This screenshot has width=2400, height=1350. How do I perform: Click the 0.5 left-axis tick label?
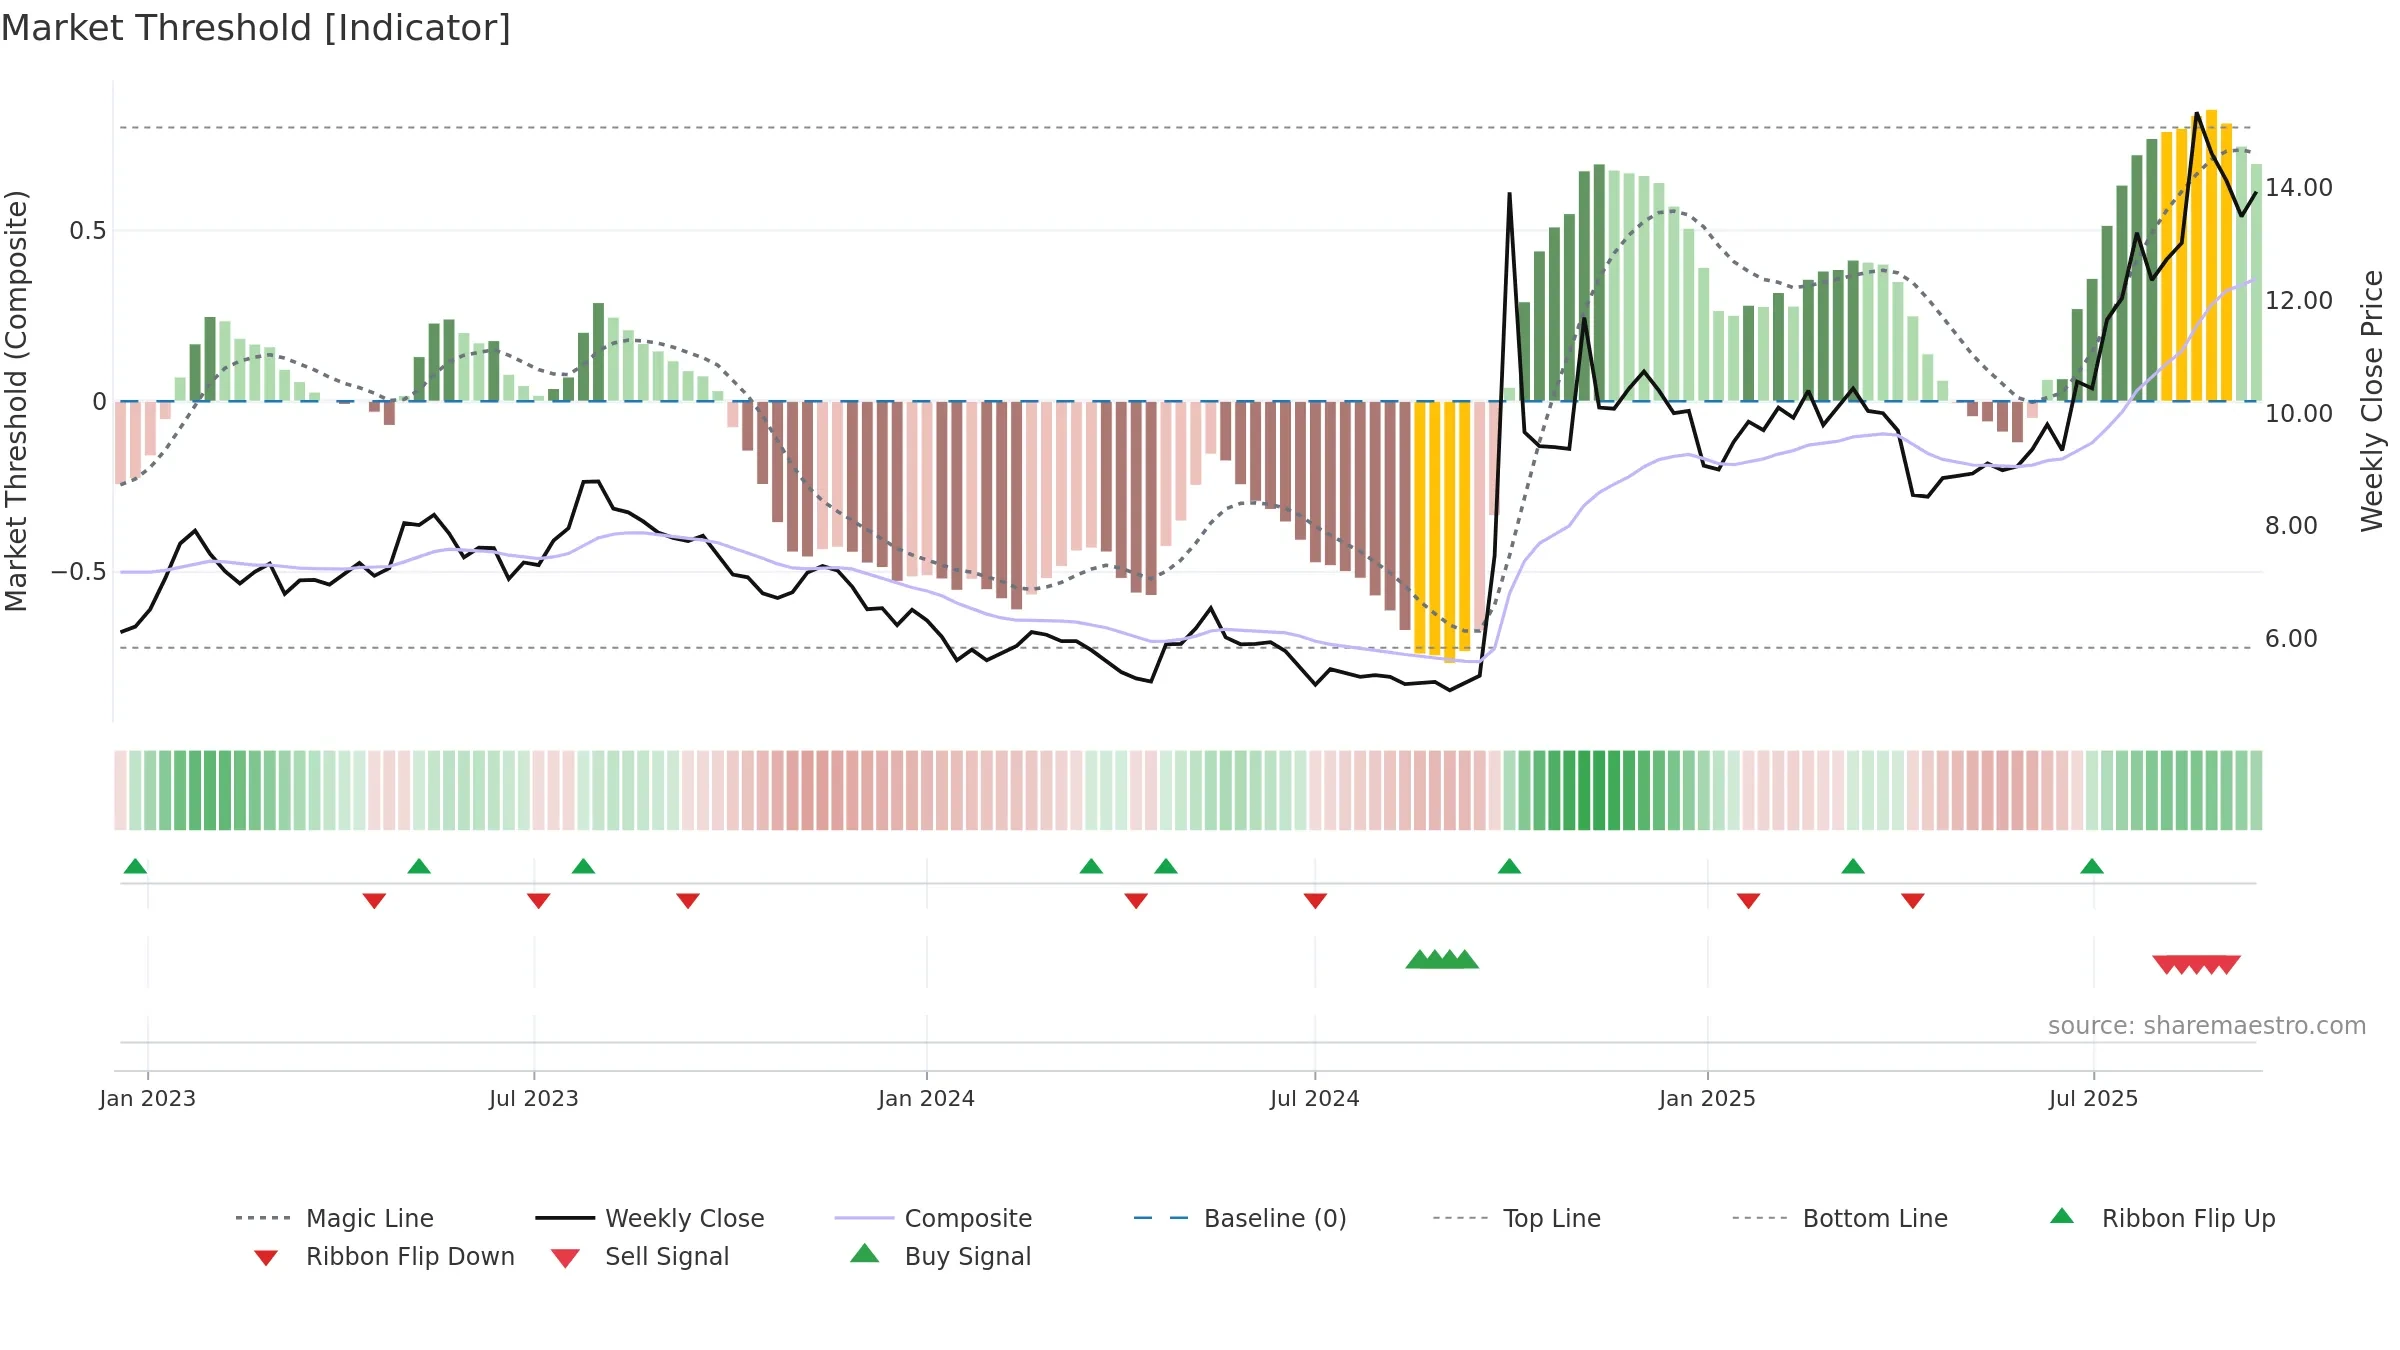point(88,231)
